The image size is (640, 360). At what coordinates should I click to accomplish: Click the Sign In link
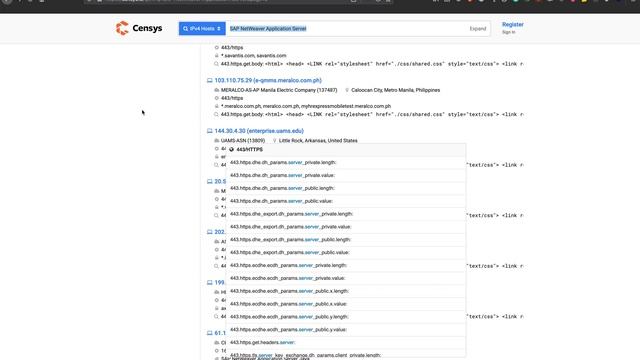(x=508, y=32)
